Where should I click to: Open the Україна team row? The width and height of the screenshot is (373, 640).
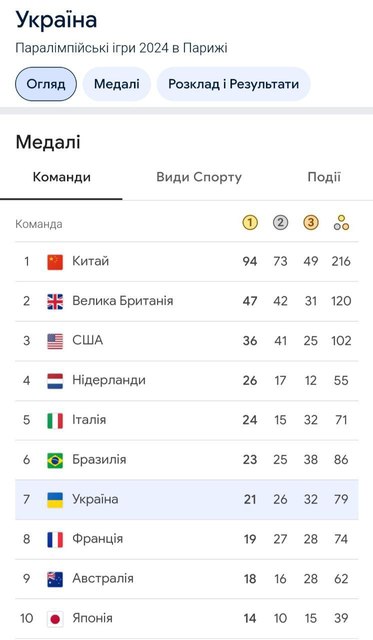pyautogui.click(x=187, y=500)
